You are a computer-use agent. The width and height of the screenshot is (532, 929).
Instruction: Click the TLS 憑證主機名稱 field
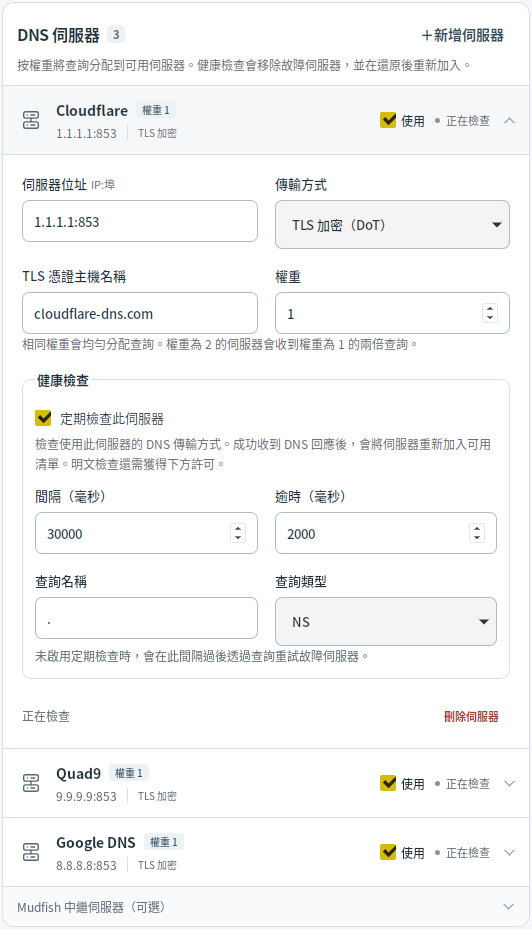coord(140,313)
